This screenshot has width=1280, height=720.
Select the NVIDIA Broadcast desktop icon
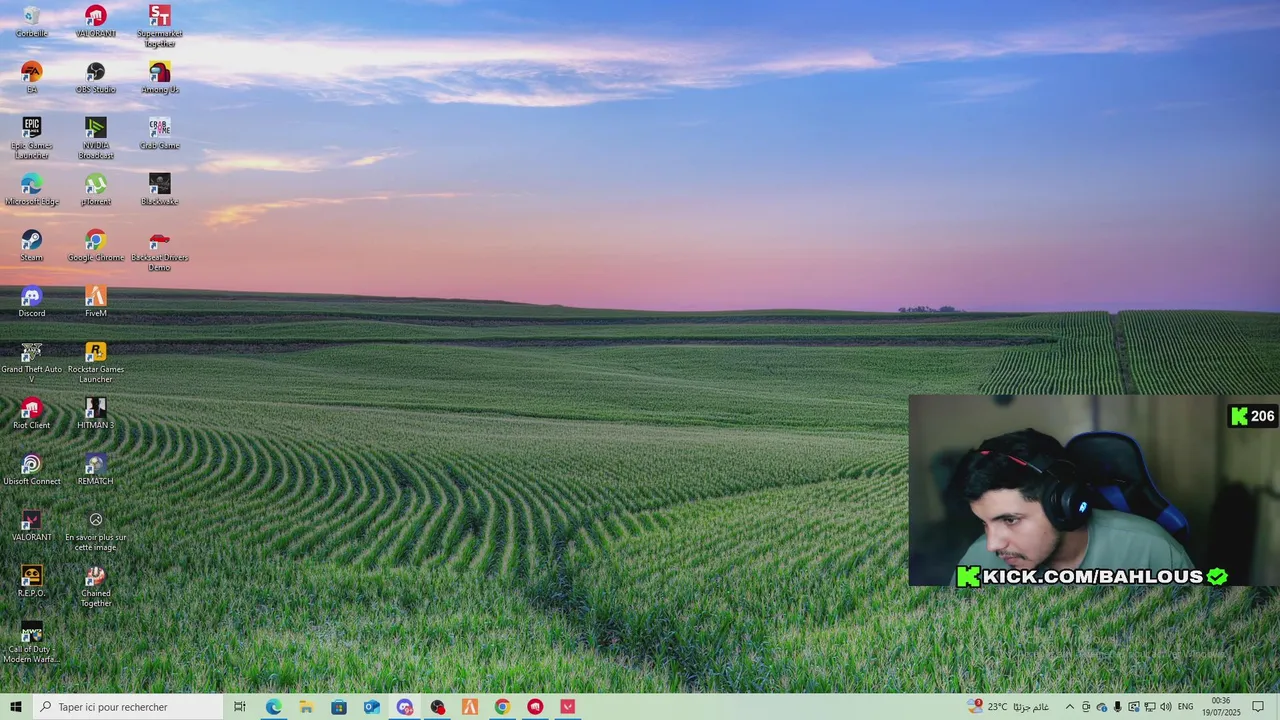[95, 139]
